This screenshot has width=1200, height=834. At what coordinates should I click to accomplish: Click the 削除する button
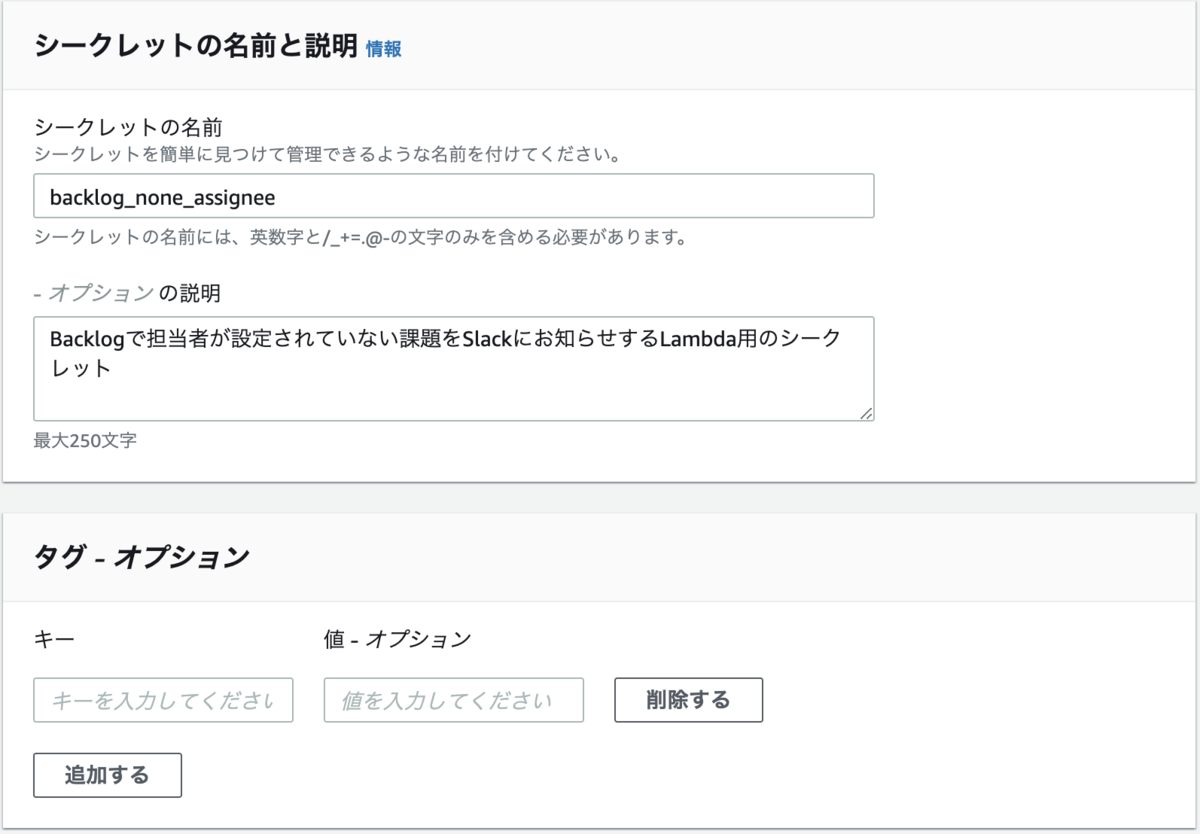tap(688, 699)
